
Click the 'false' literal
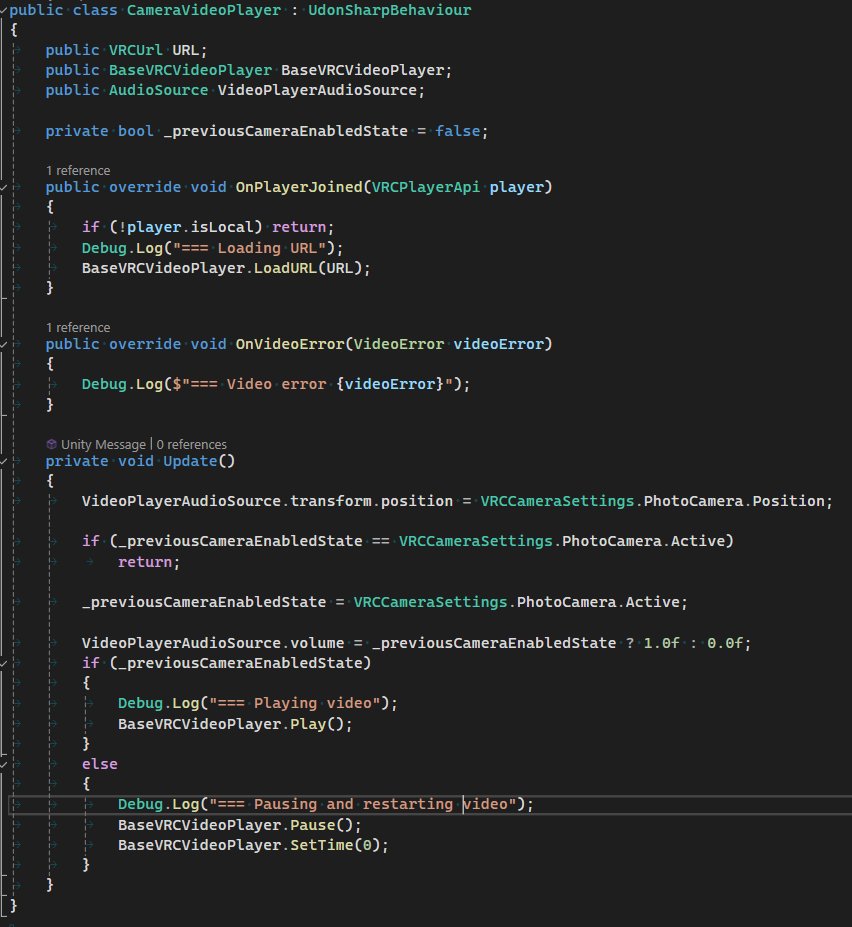(x=458, y=131)
